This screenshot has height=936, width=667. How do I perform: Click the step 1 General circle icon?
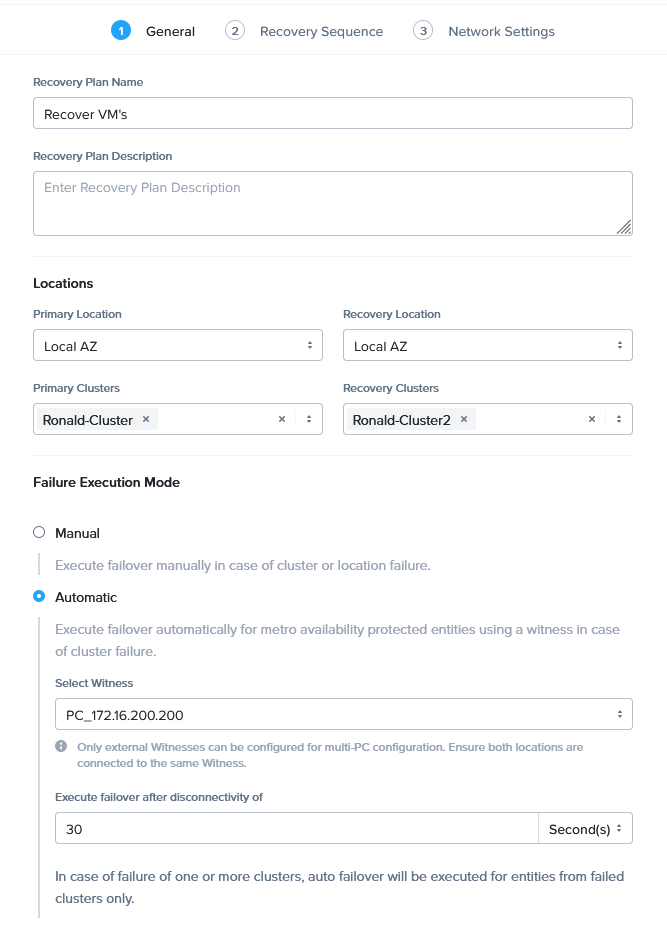pyautogui.click(x=121, y=31)
